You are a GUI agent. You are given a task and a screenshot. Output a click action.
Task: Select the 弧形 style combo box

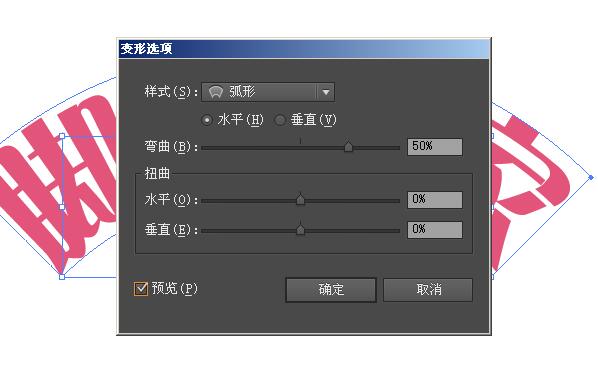pos(268,92)
